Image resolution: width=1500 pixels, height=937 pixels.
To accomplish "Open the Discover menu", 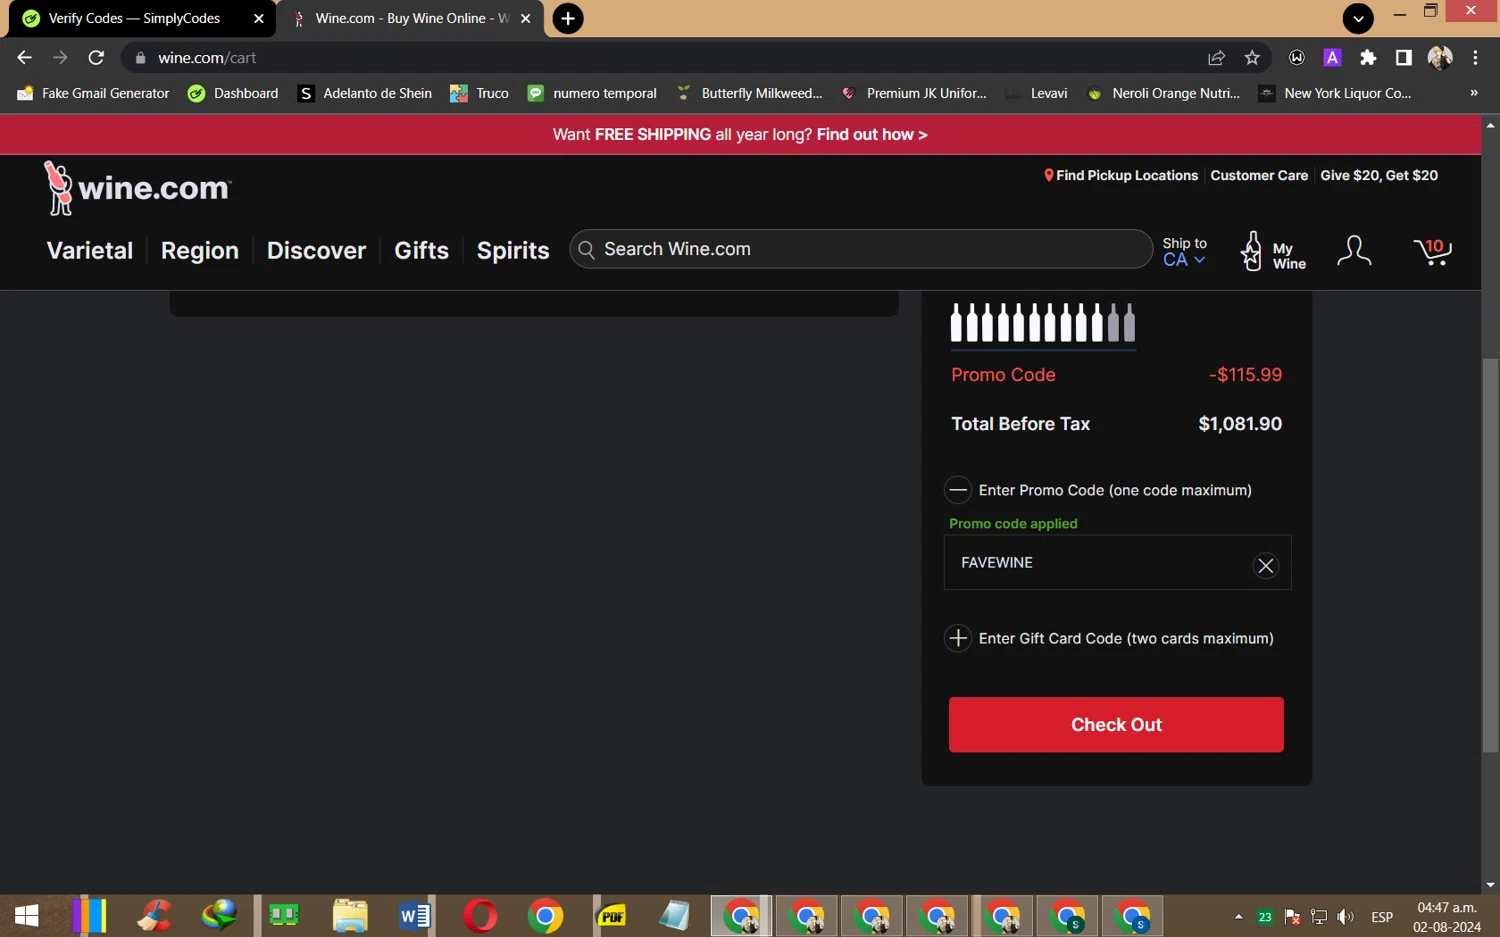I will [316, 251].
